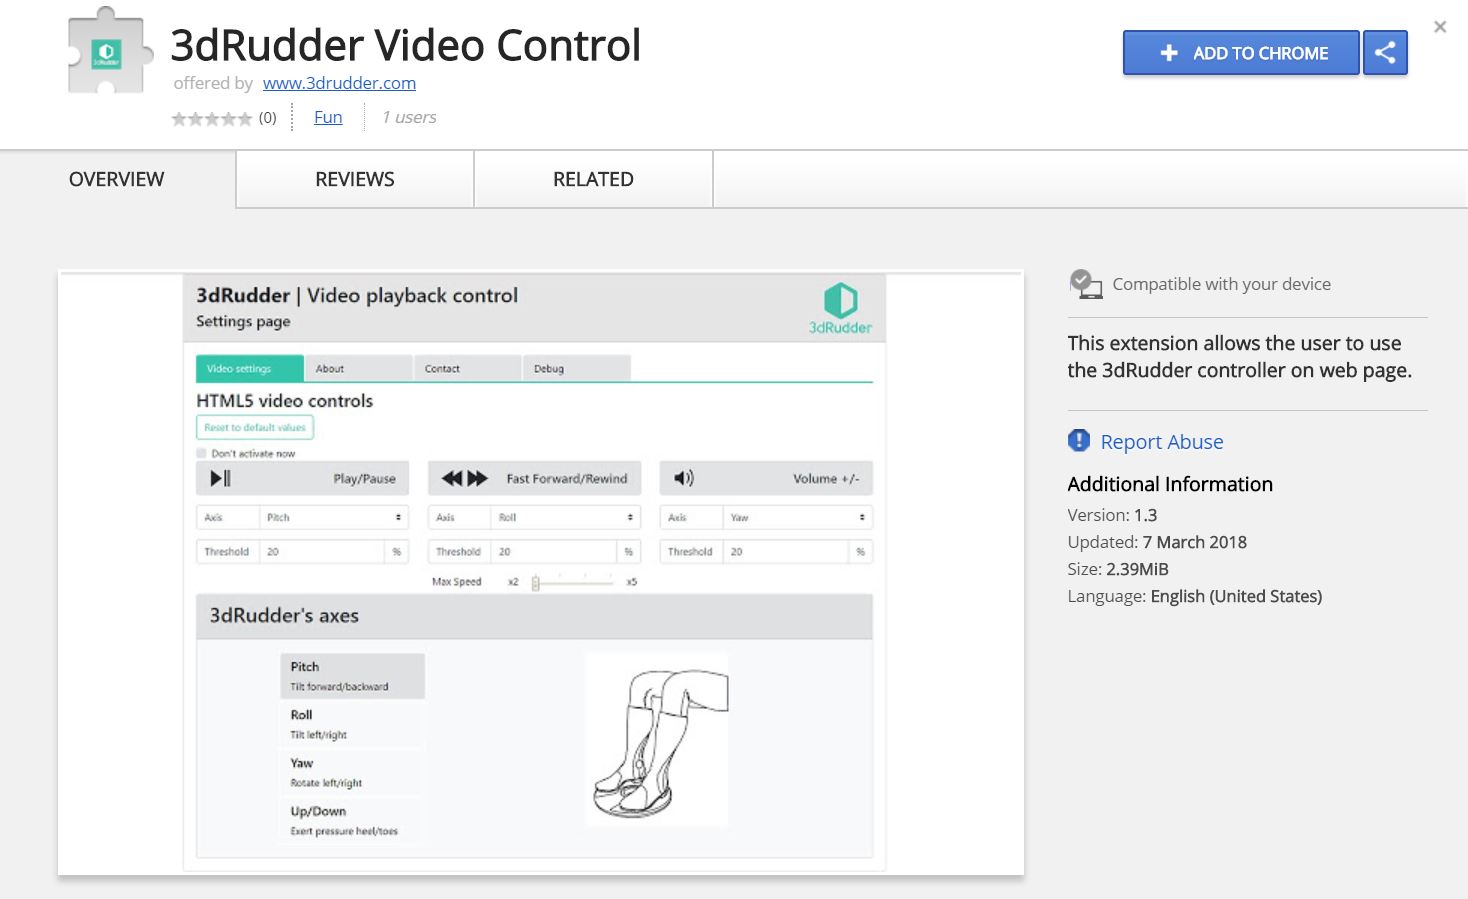Click the Fast Forward/Rewind arrows icon
The height and width of the screenshot is (899, 1468).
point(465,478)
